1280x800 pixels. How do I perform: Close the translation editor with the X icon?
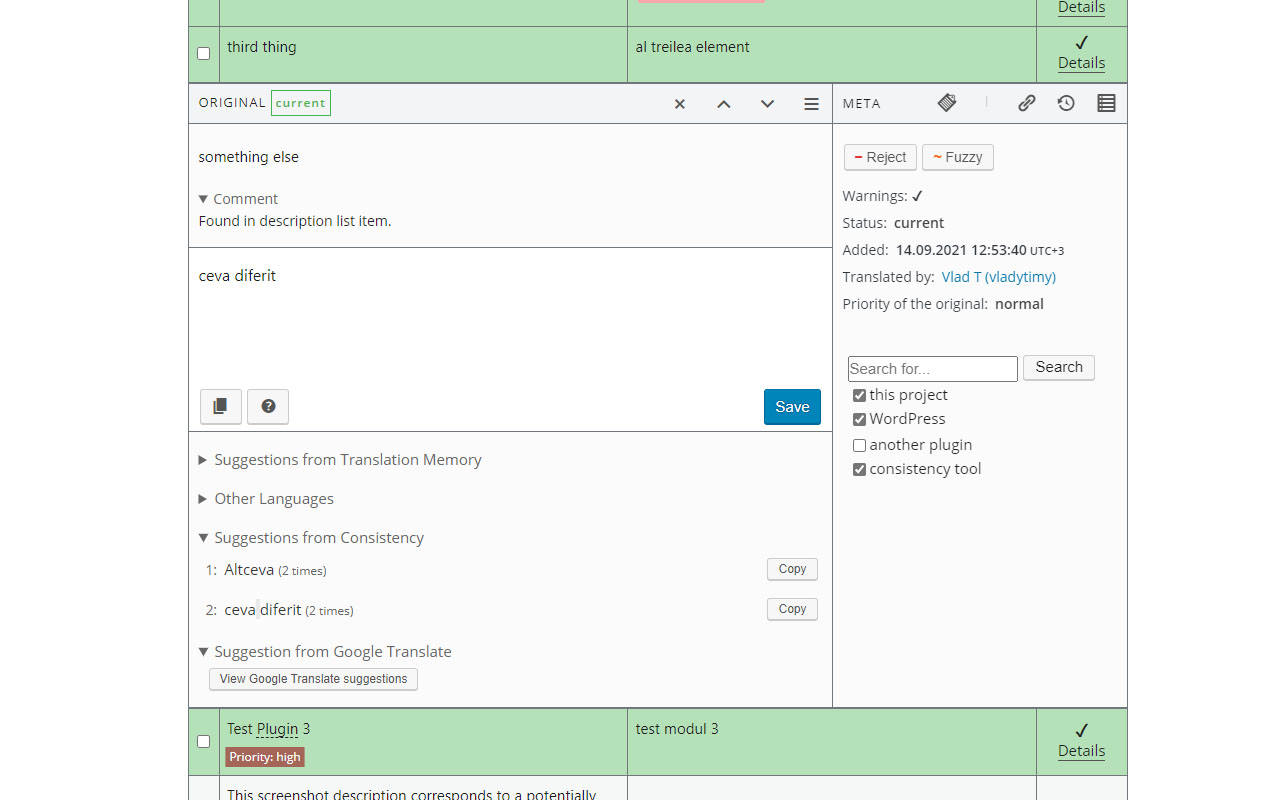coord(680,104)
